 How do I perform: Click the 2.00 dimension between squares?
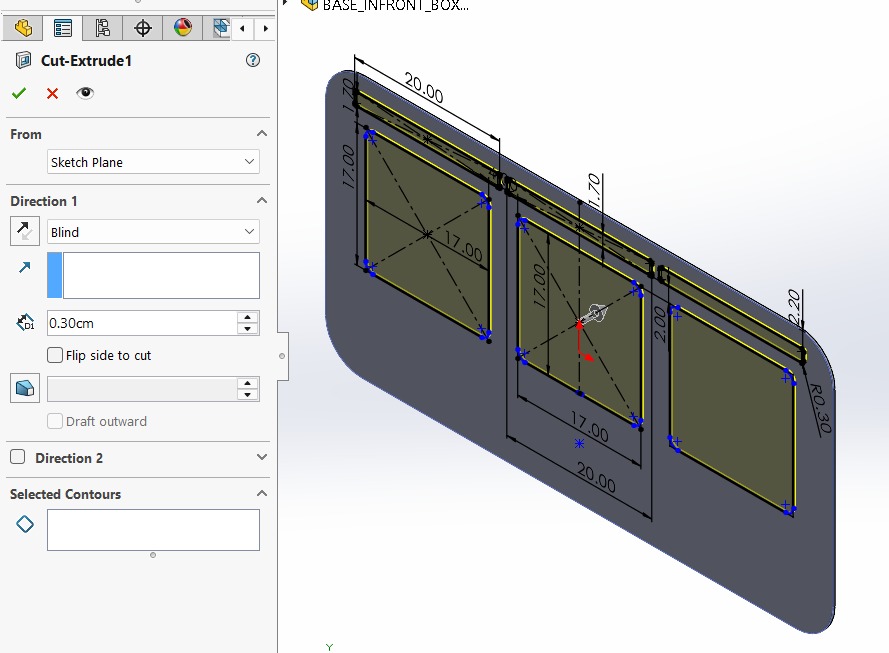(x=659, y=324)
